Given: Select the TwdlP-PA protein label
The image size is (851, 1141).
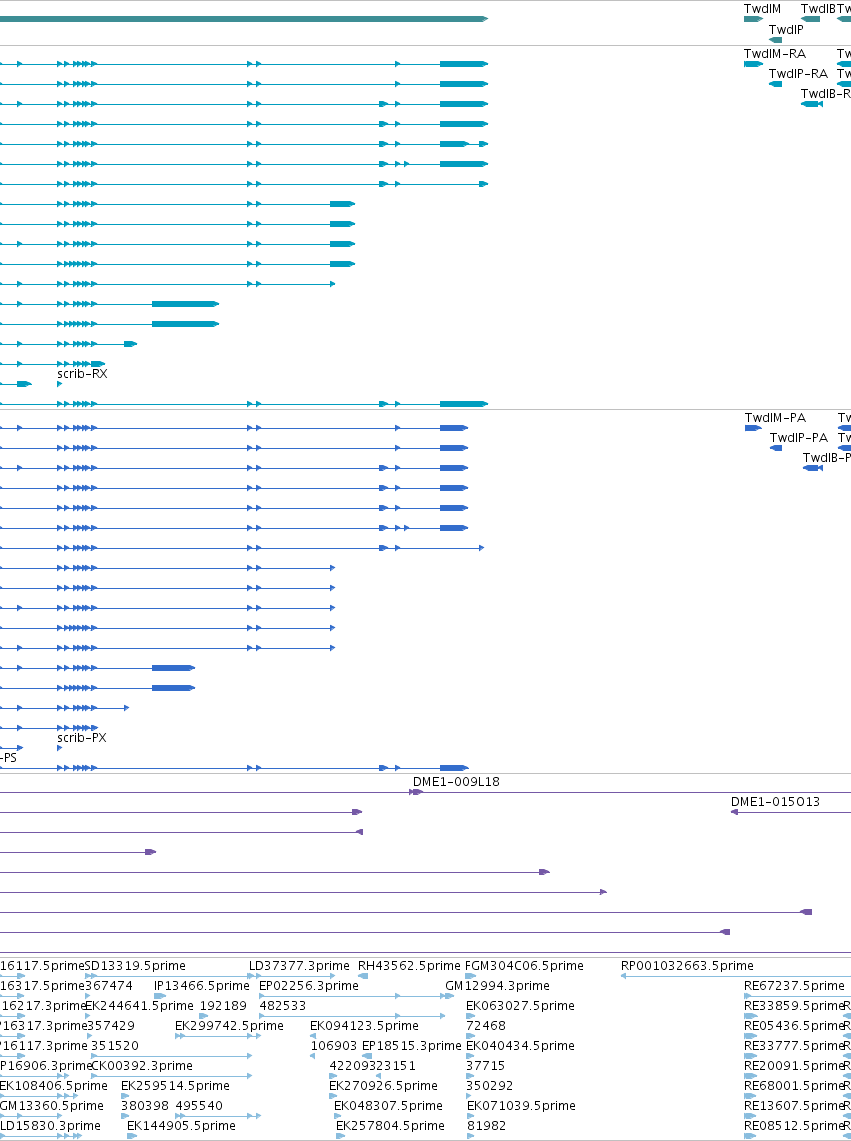Looking at the screenshot, I should tap(799, 437).
